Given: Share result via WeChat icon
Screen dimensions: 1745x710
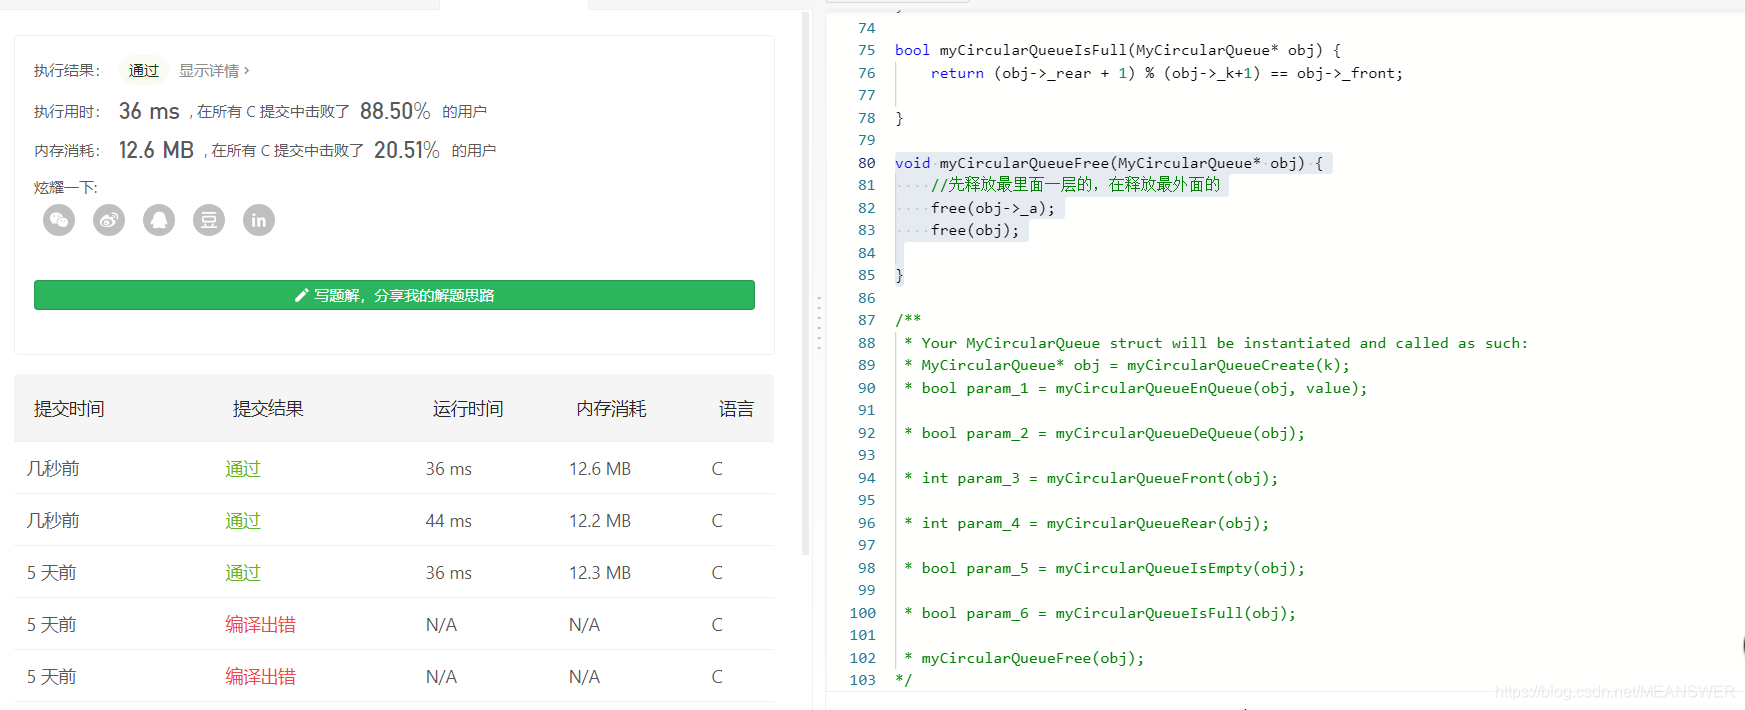Looking at the screenshot, I should (59, 220).
